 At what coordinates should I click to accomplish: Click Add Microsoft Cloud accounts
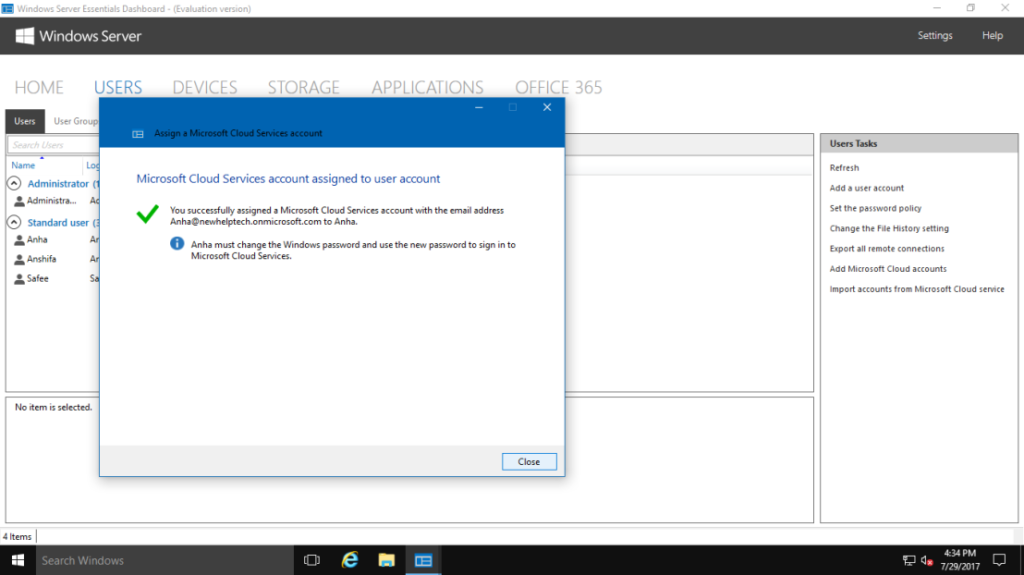[x=888, y=269]
